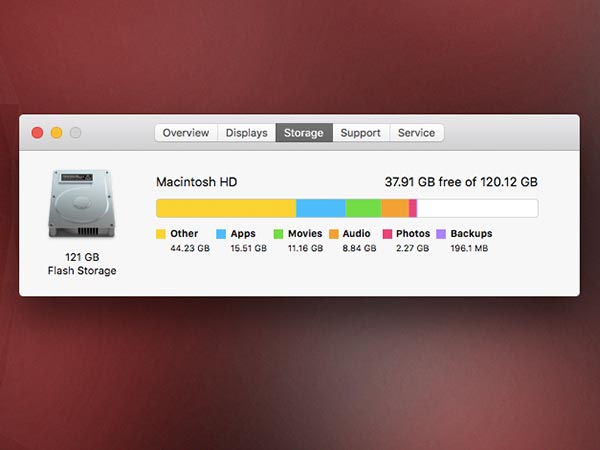The height and width of the screenshot is (450, 600).
Task: Click the Macintosh HD drive icon
Action: 82,204
